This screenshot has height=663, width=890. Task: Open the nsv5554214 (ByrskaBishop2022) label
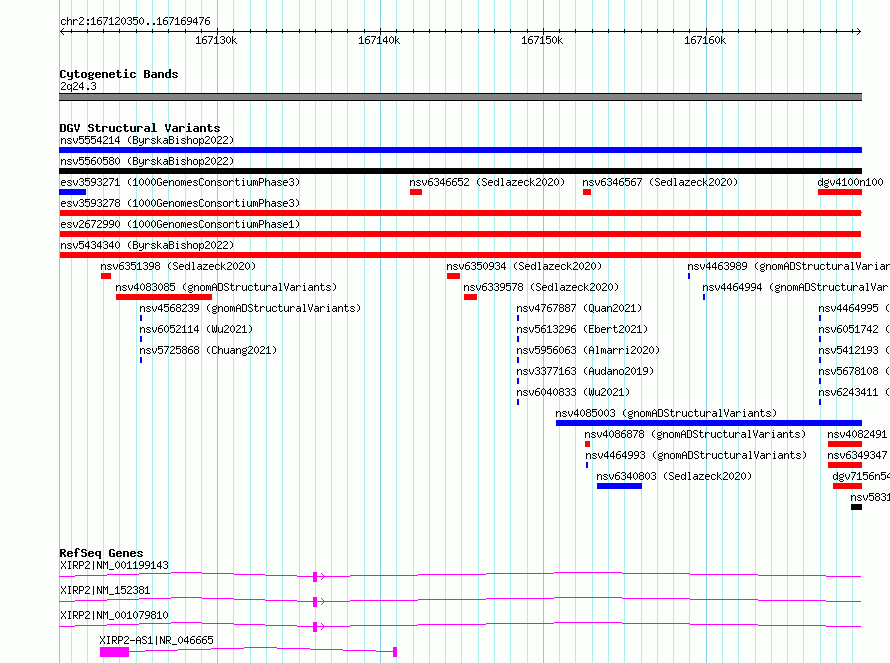tap(147, 140)
